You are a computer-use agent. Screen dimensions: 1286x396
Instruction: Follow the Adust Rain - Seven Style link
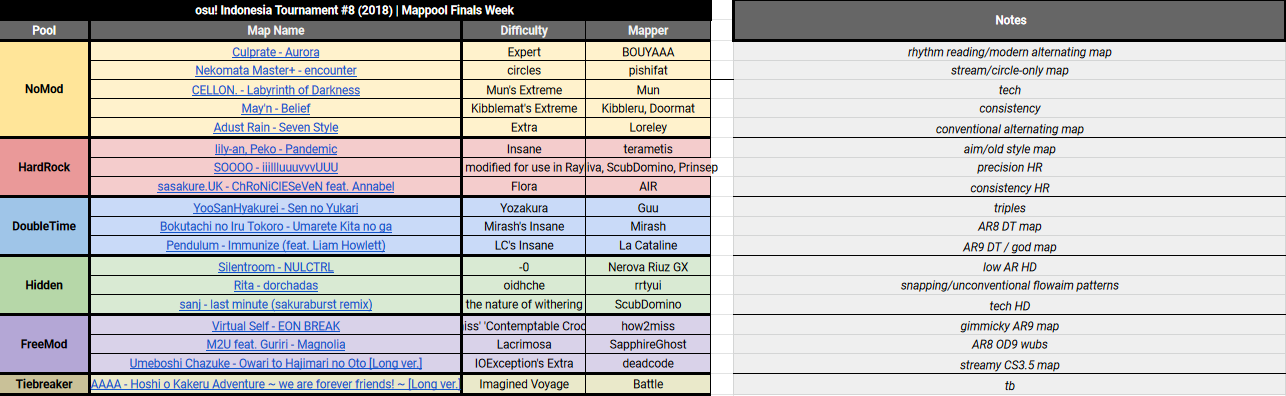click(275, 127)
